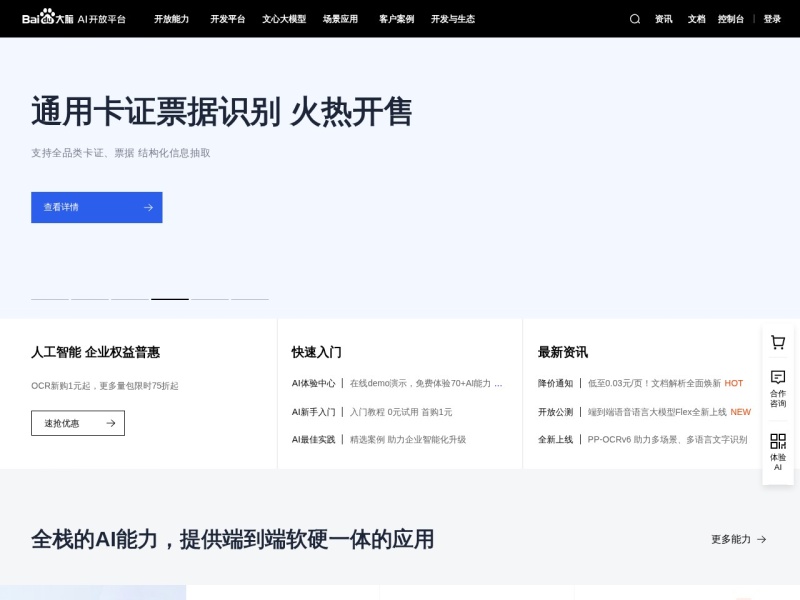Open 开放公测 news item
Image resolution: width=800 pixels, height=600 pixels.
[x=644, y=412]
